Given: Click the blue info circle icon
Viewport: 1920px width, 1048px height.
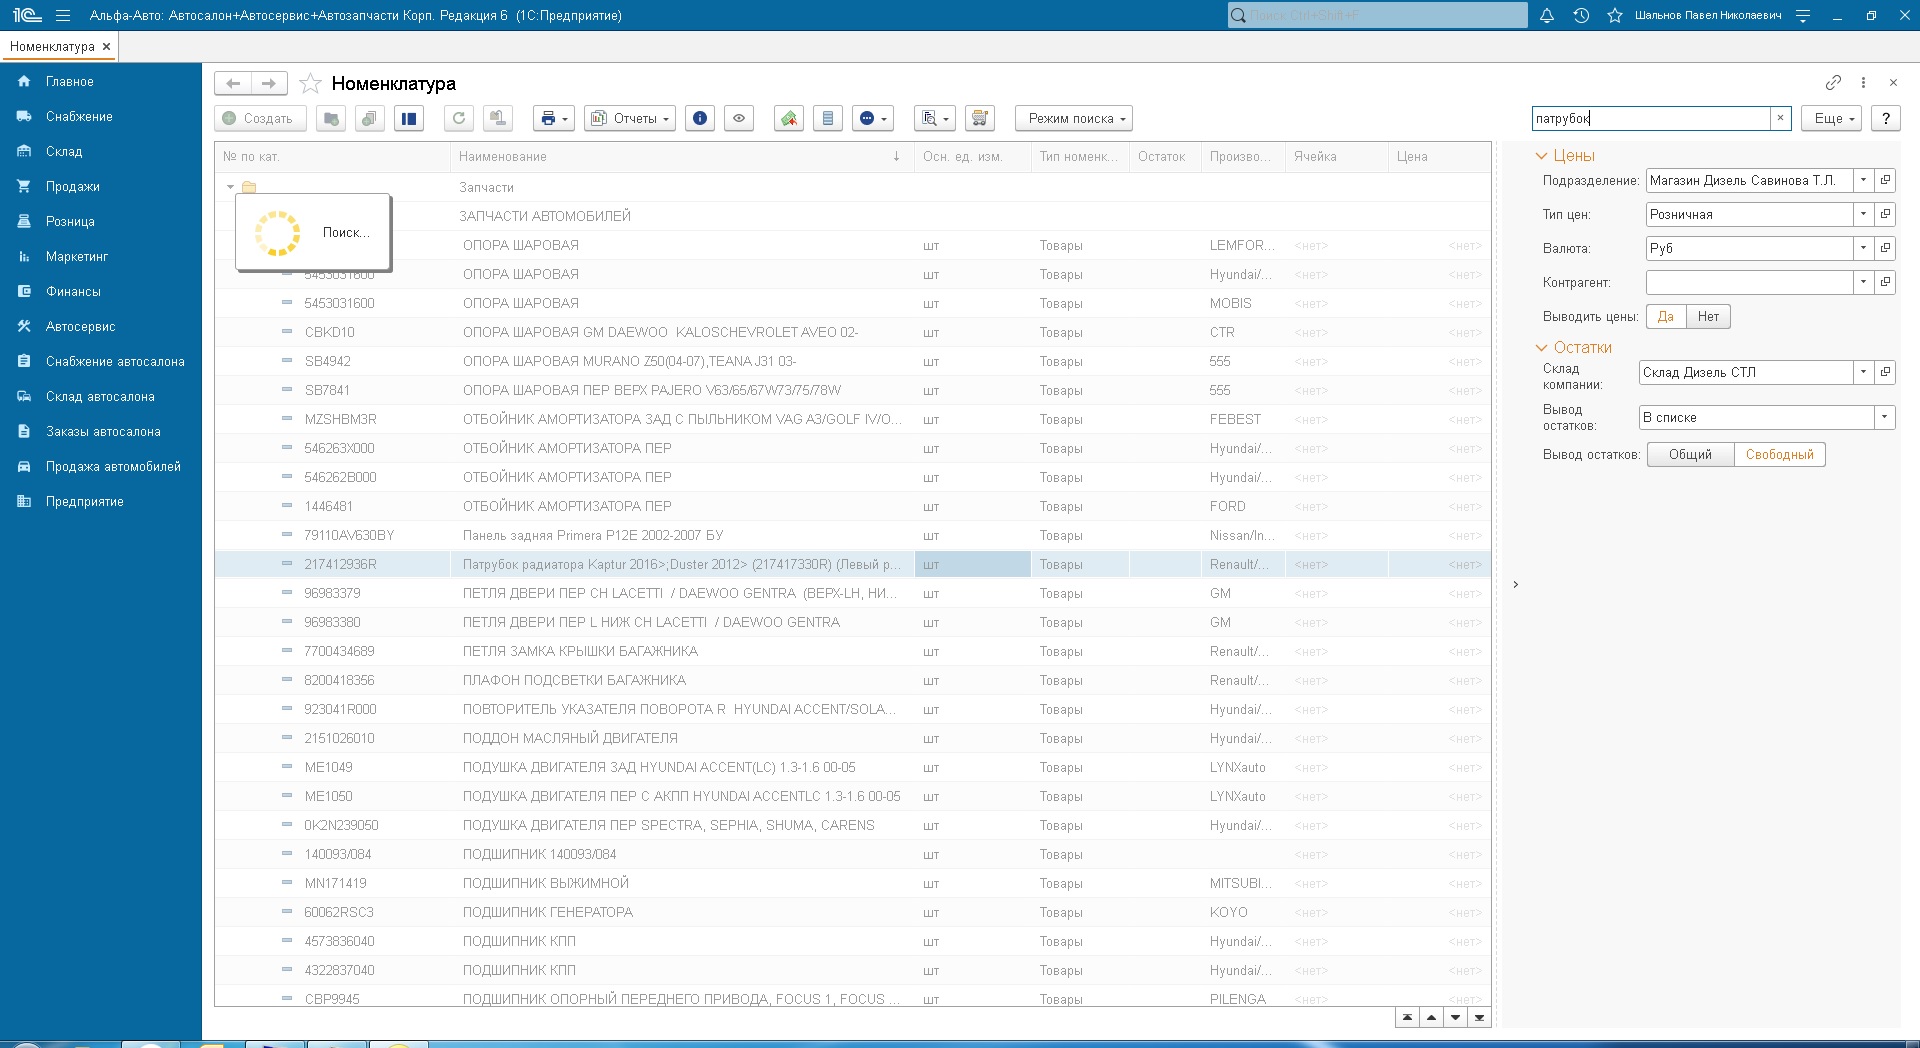Looking at the screenshot, I should pos(700,118).
